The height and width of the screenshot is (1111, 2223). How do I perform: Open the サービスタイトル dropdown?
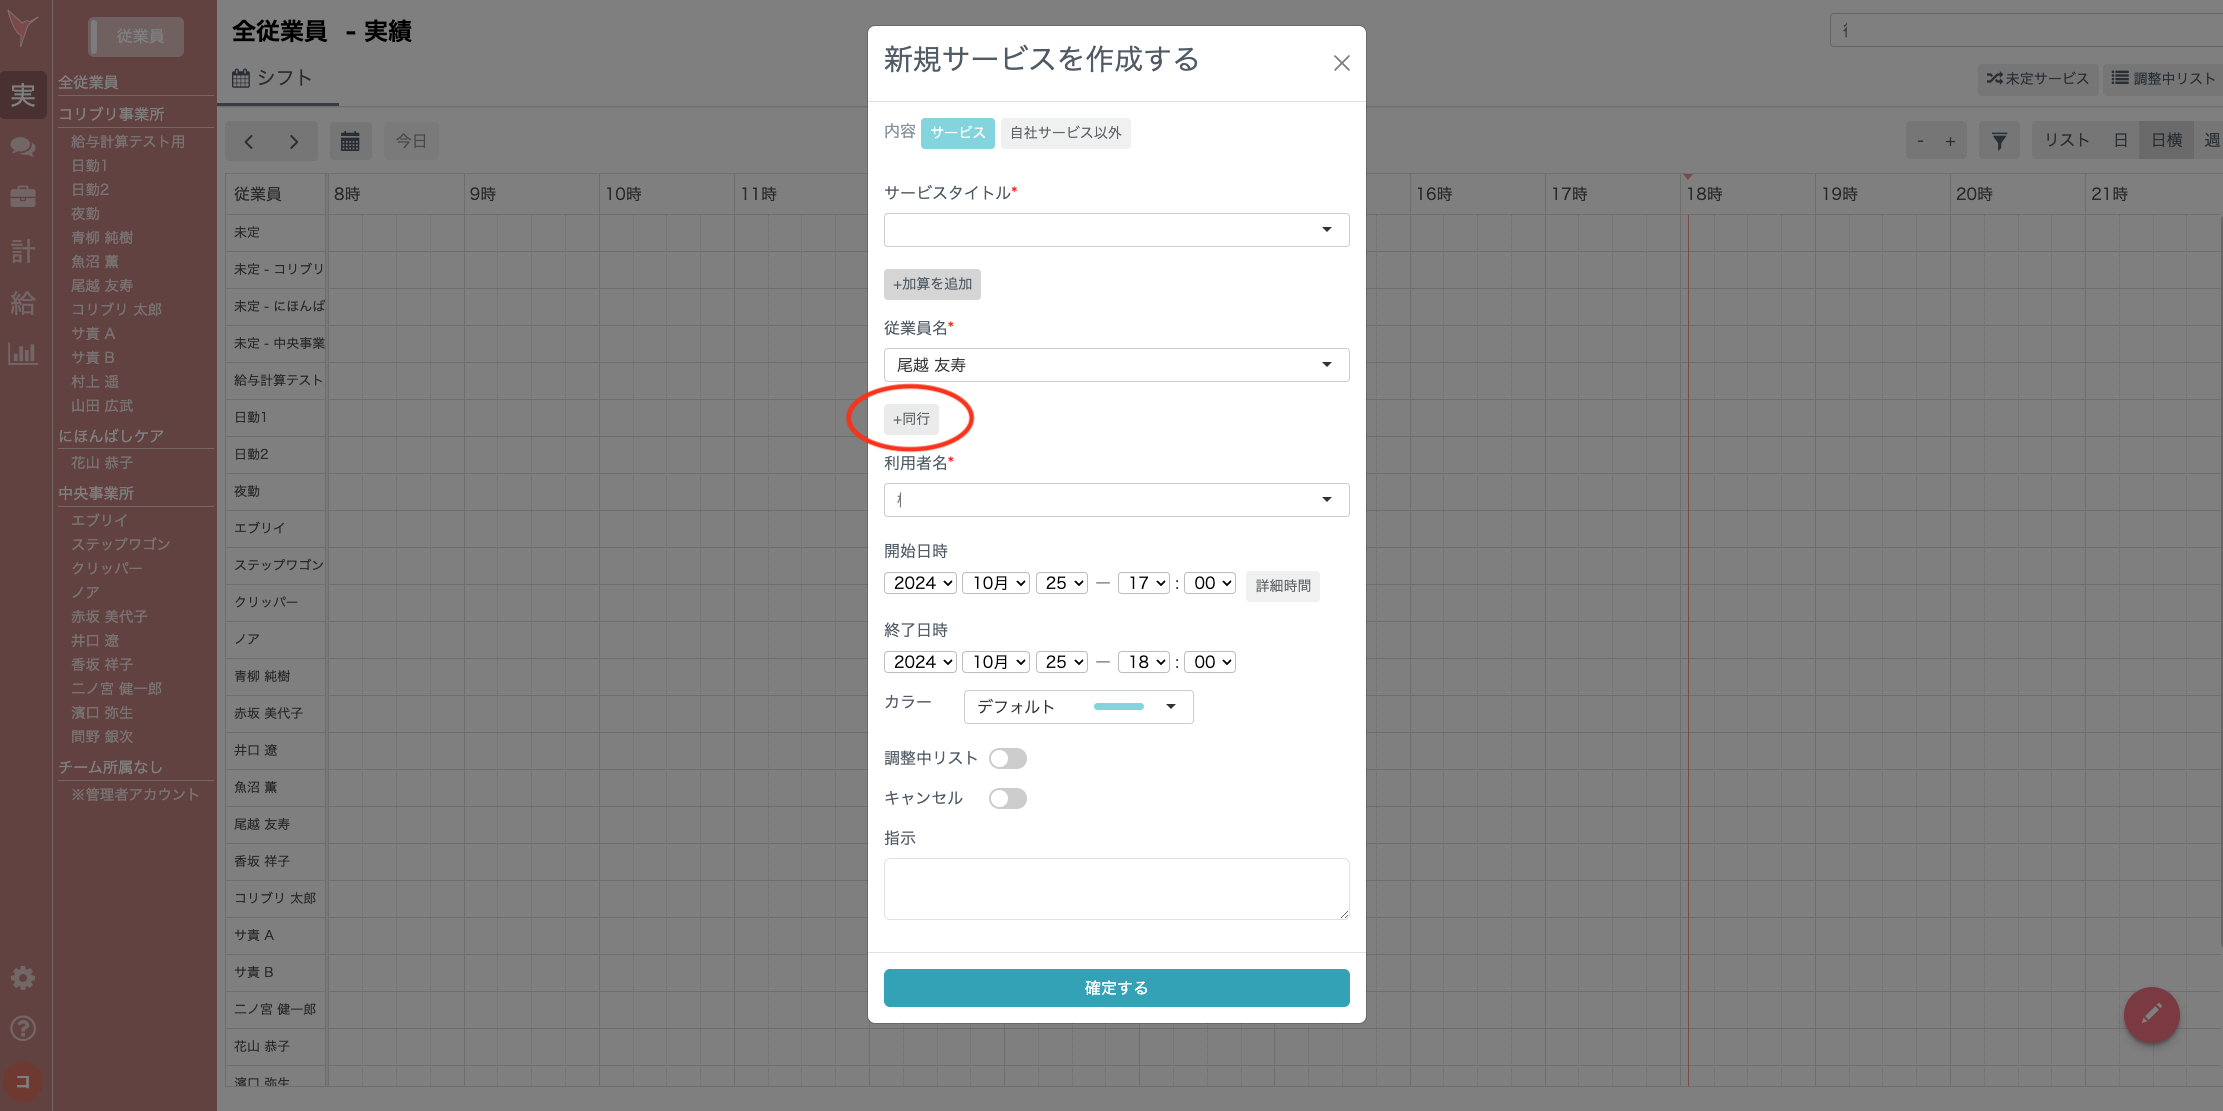pyautogui.click(x=1116, y=230)
